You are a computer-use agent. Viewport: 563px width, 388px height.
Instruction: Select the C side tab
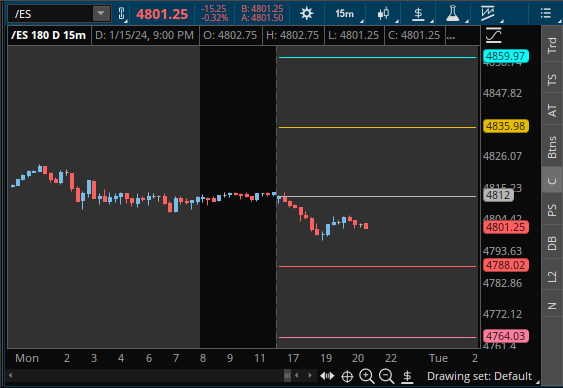552,181
